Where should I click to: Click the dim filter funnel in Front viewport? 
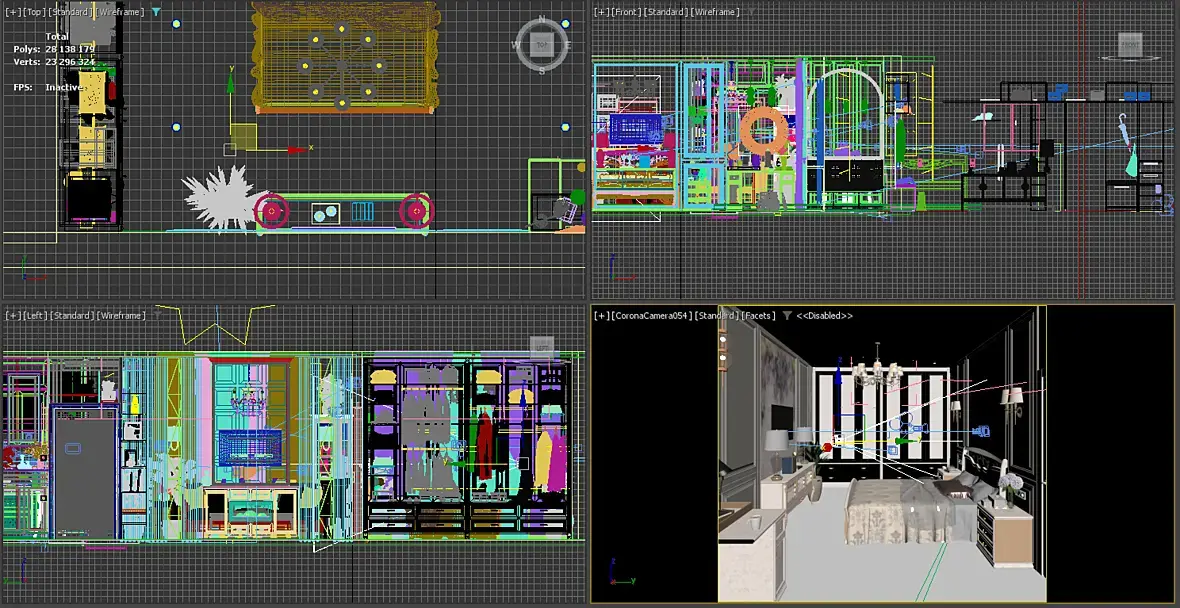pyautogui.click(x=750, y=12)
